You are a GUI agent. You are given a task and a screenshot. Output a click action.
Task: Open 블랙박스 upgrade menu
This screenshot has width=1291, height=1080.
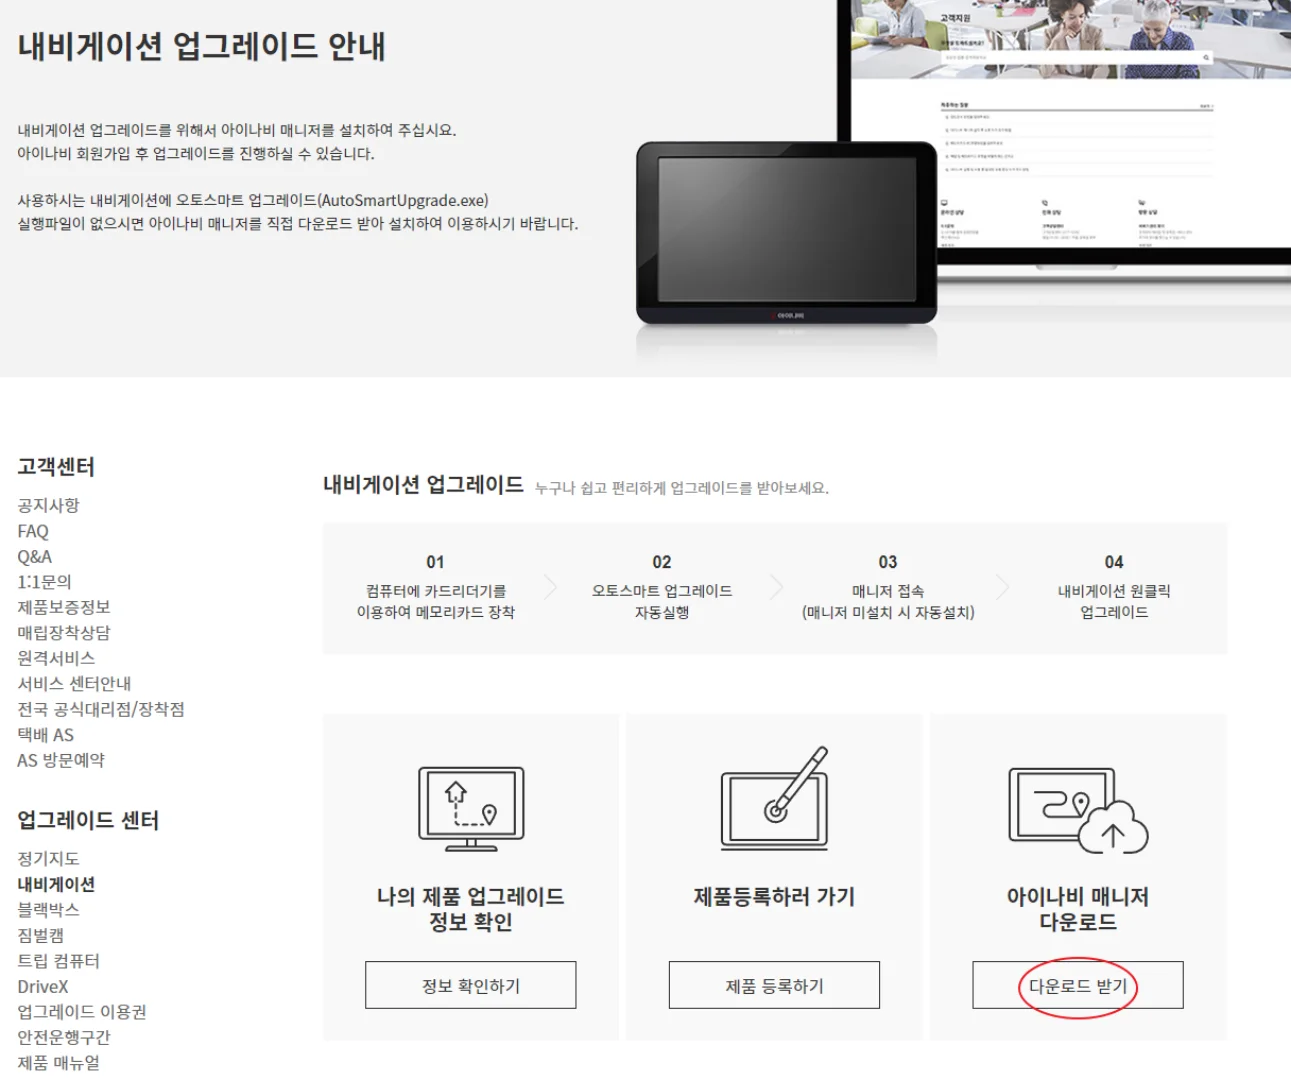pyautogui.click(x=48, y=909)
